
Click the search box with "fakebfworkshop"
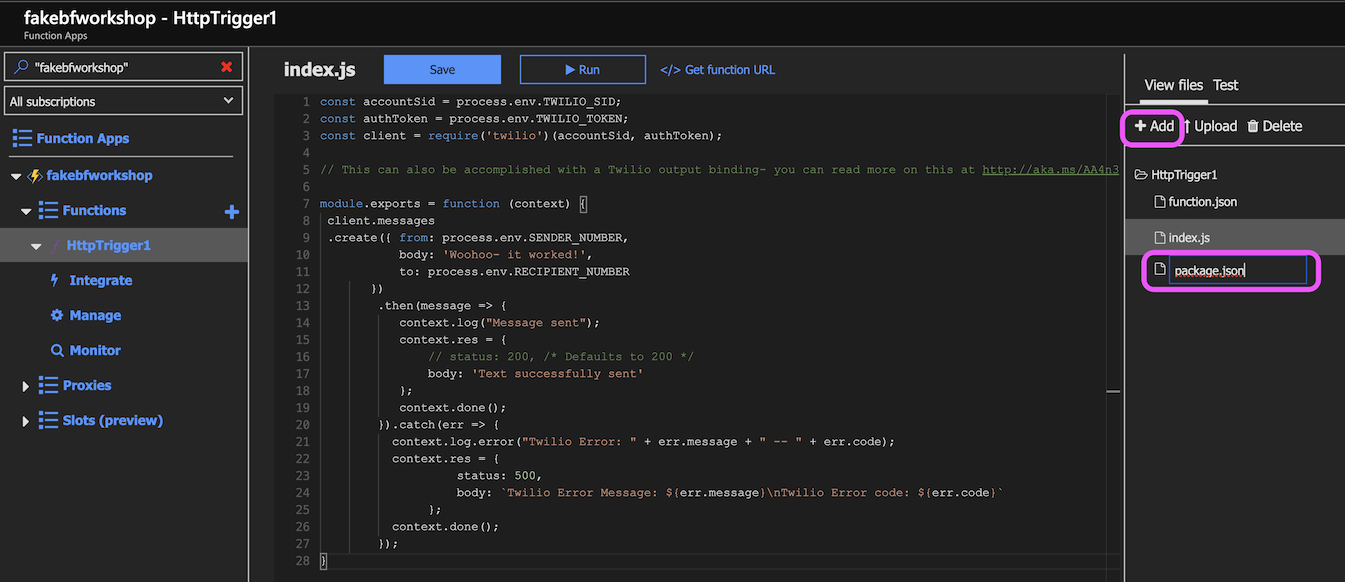(123, 67)
